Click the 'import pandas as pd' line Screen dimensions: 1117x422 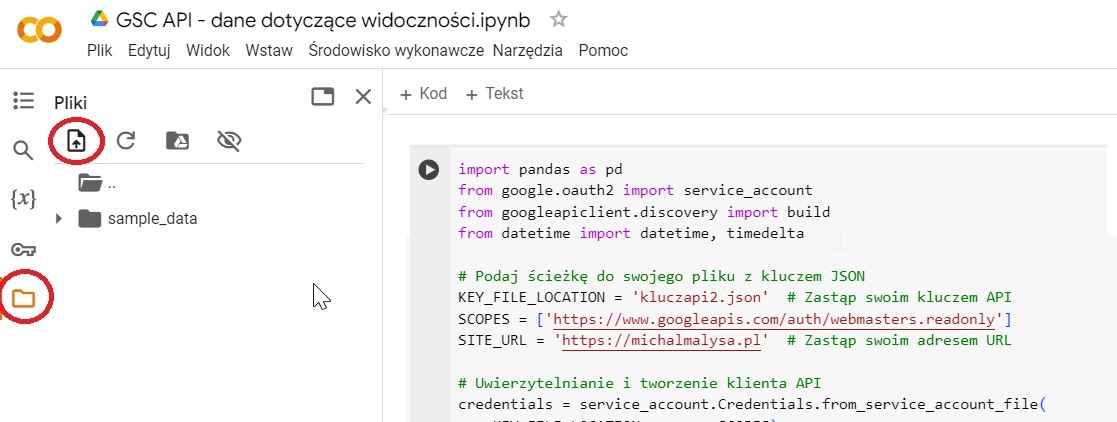point(541,170)
